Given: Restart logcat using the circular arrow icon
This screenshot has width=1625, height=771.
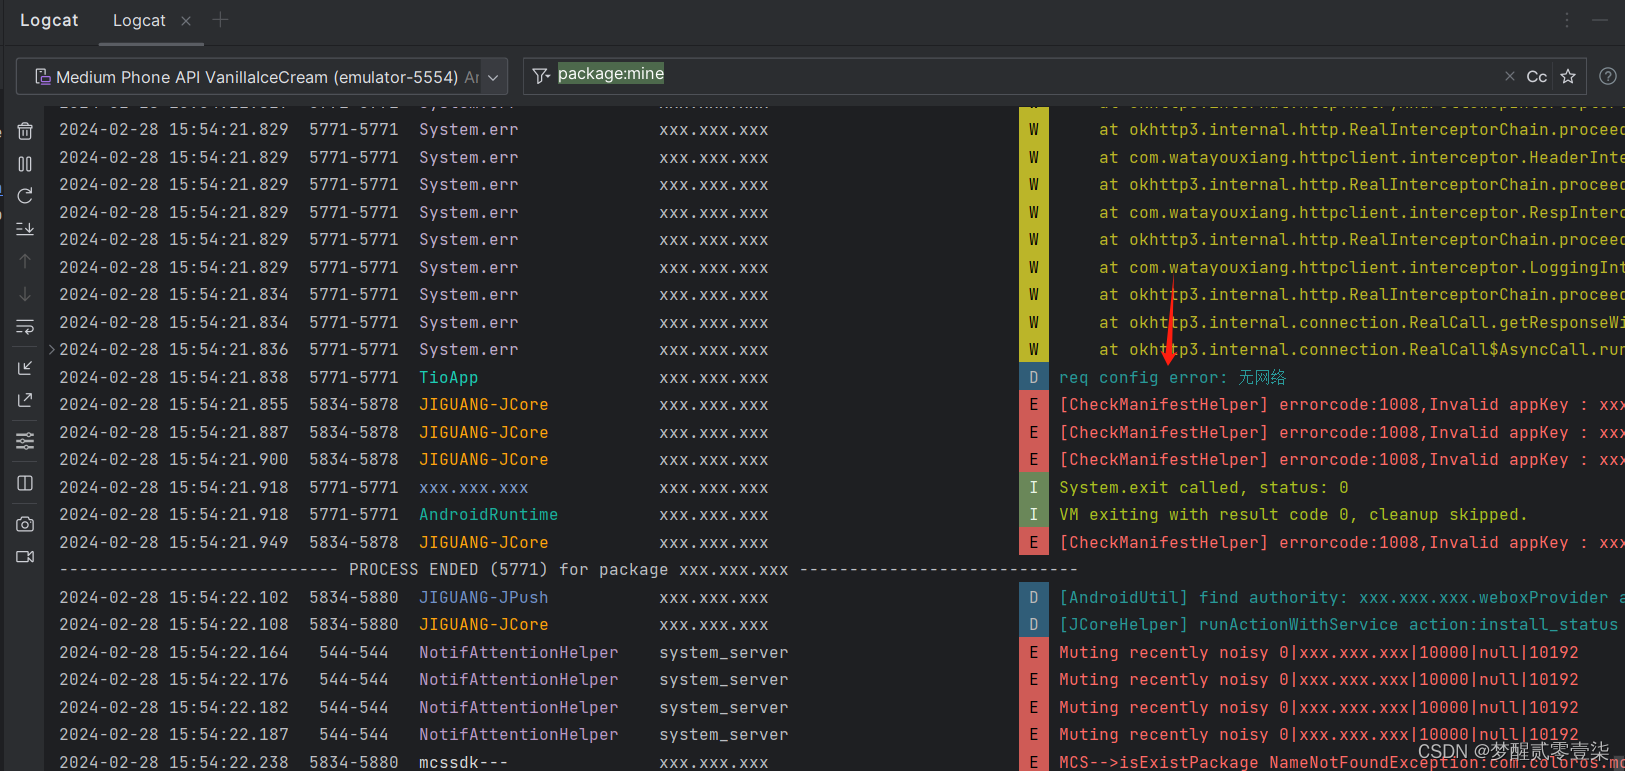Looking at the screenshot, I should click(25, 196).
